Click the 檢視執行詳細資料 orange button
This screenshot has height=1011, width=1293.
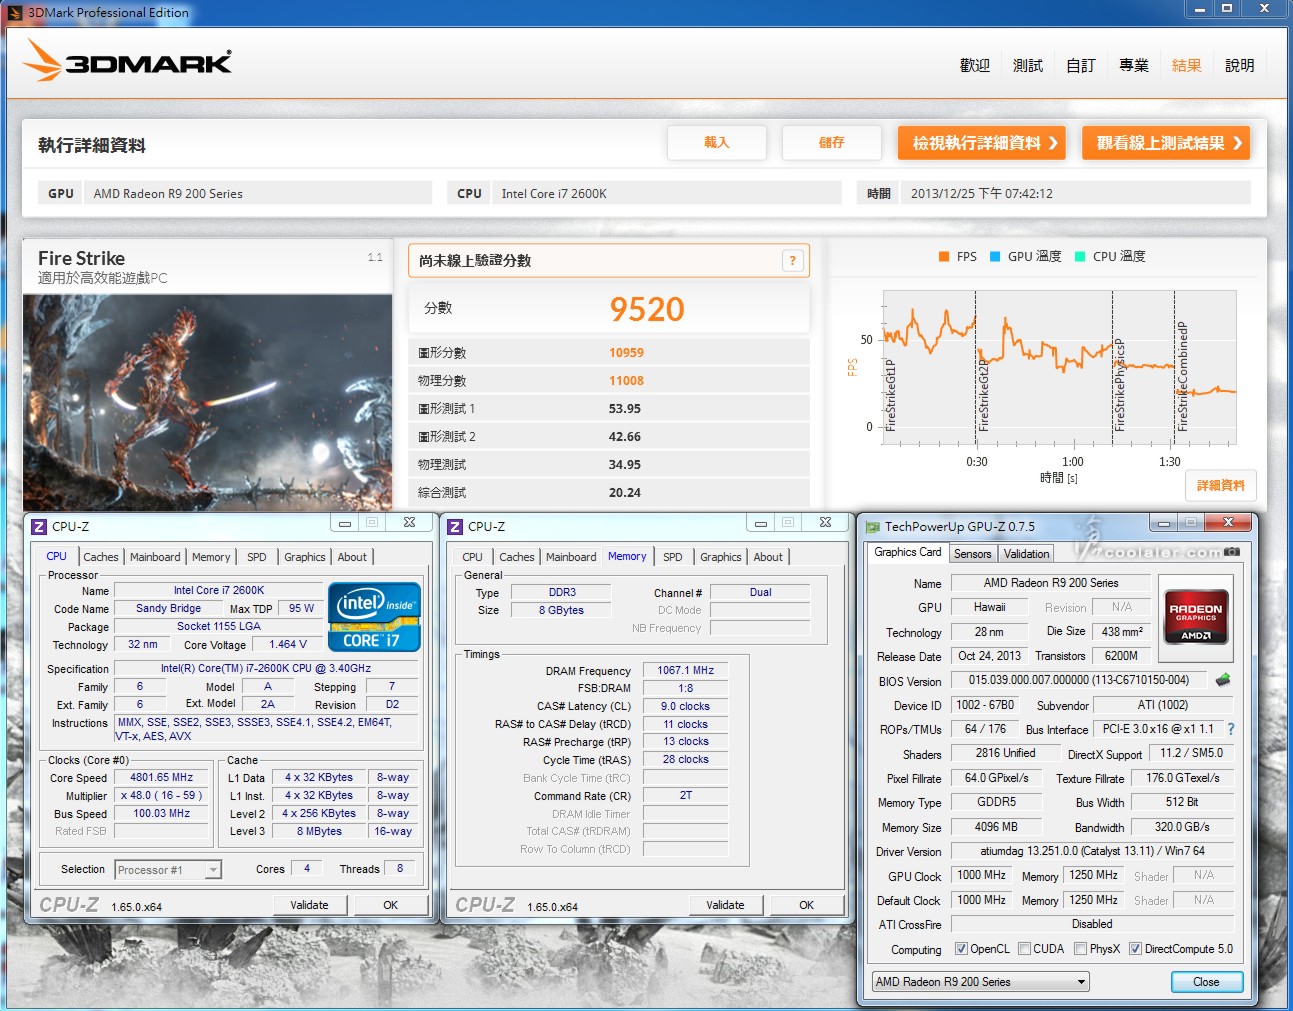(x=981, y=143)
